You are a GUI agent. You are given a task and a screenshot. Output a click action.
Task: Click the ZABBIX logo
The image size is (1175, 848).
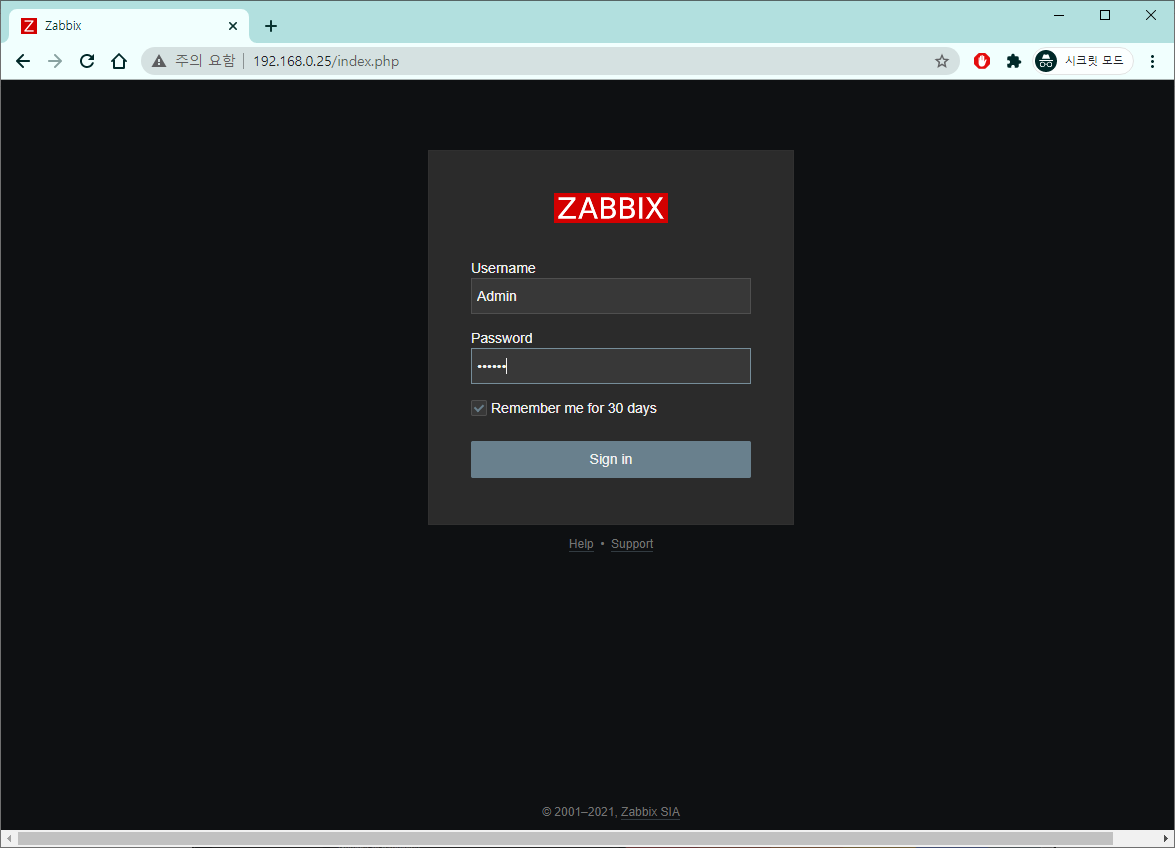pos(611,208)
